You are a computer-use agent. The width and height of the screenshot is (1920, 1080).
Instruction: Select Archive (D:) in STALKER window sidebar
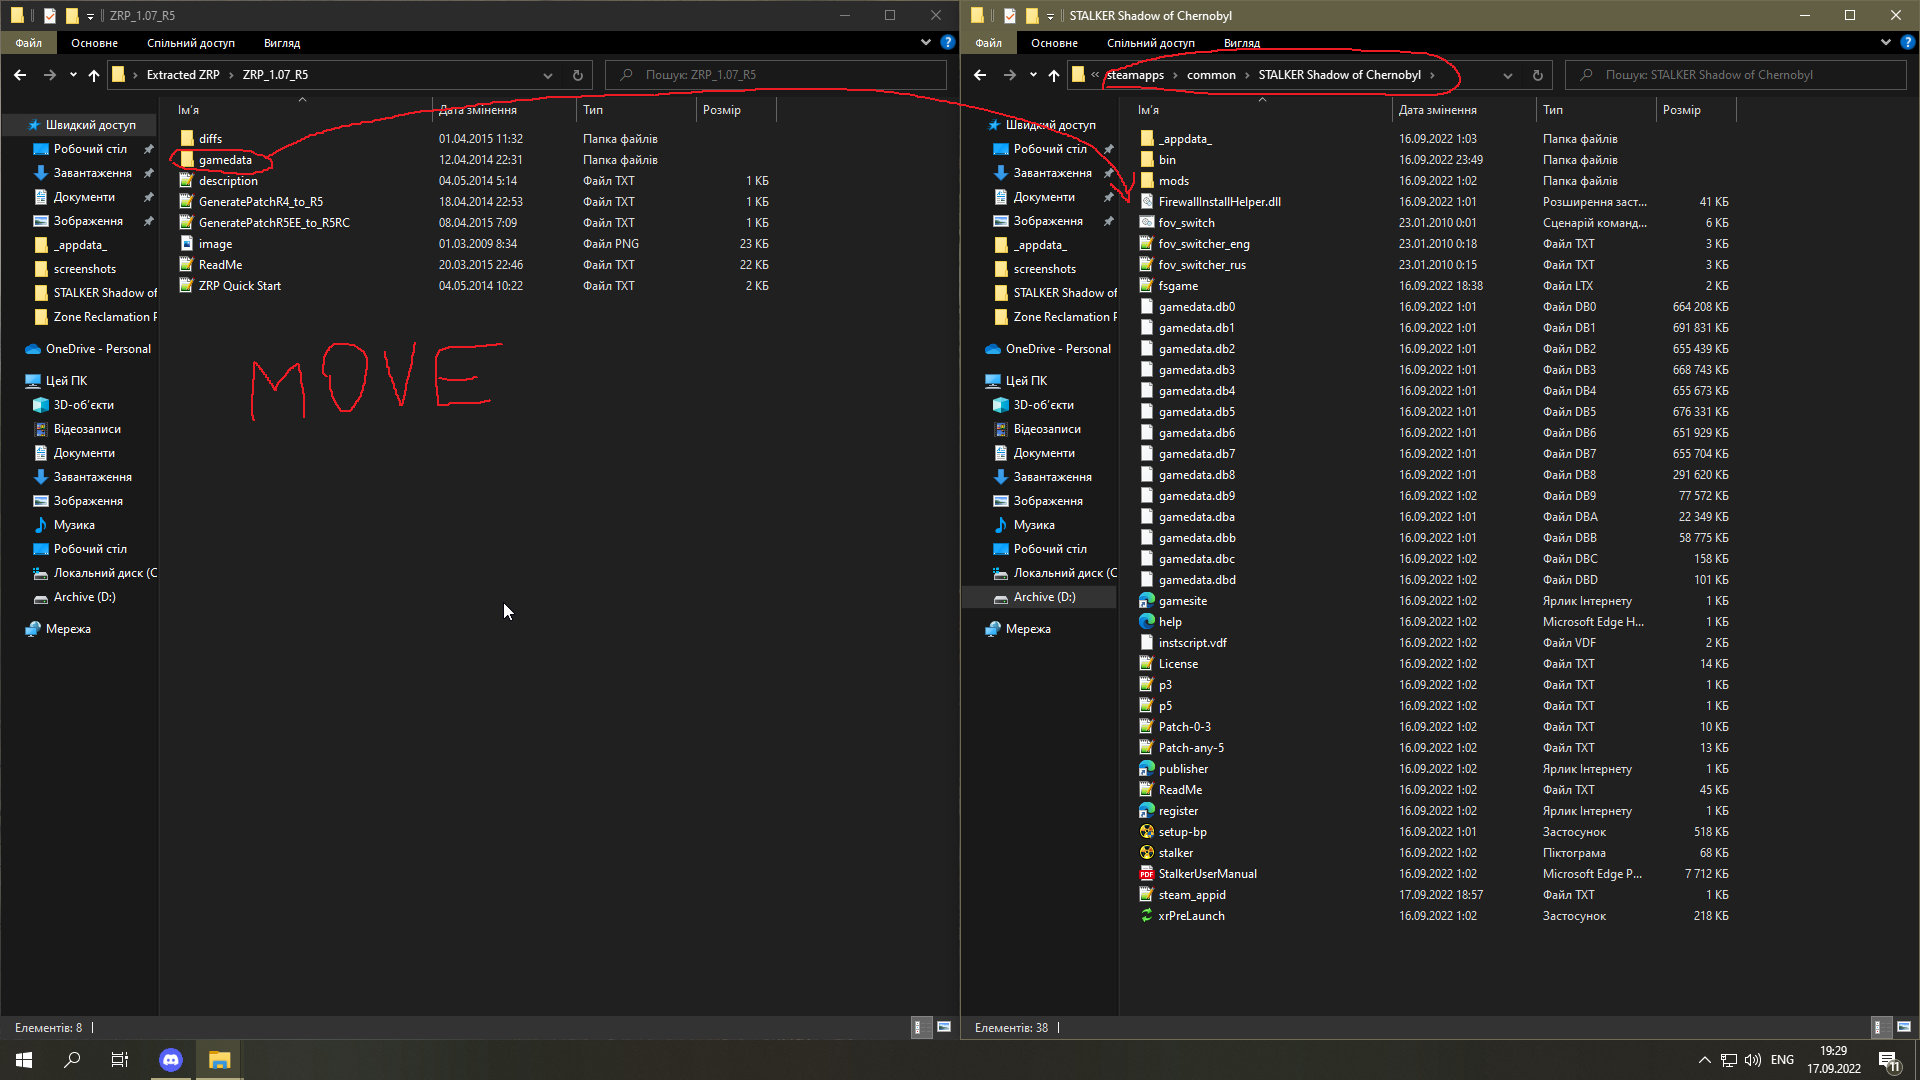pos(1044,597)
